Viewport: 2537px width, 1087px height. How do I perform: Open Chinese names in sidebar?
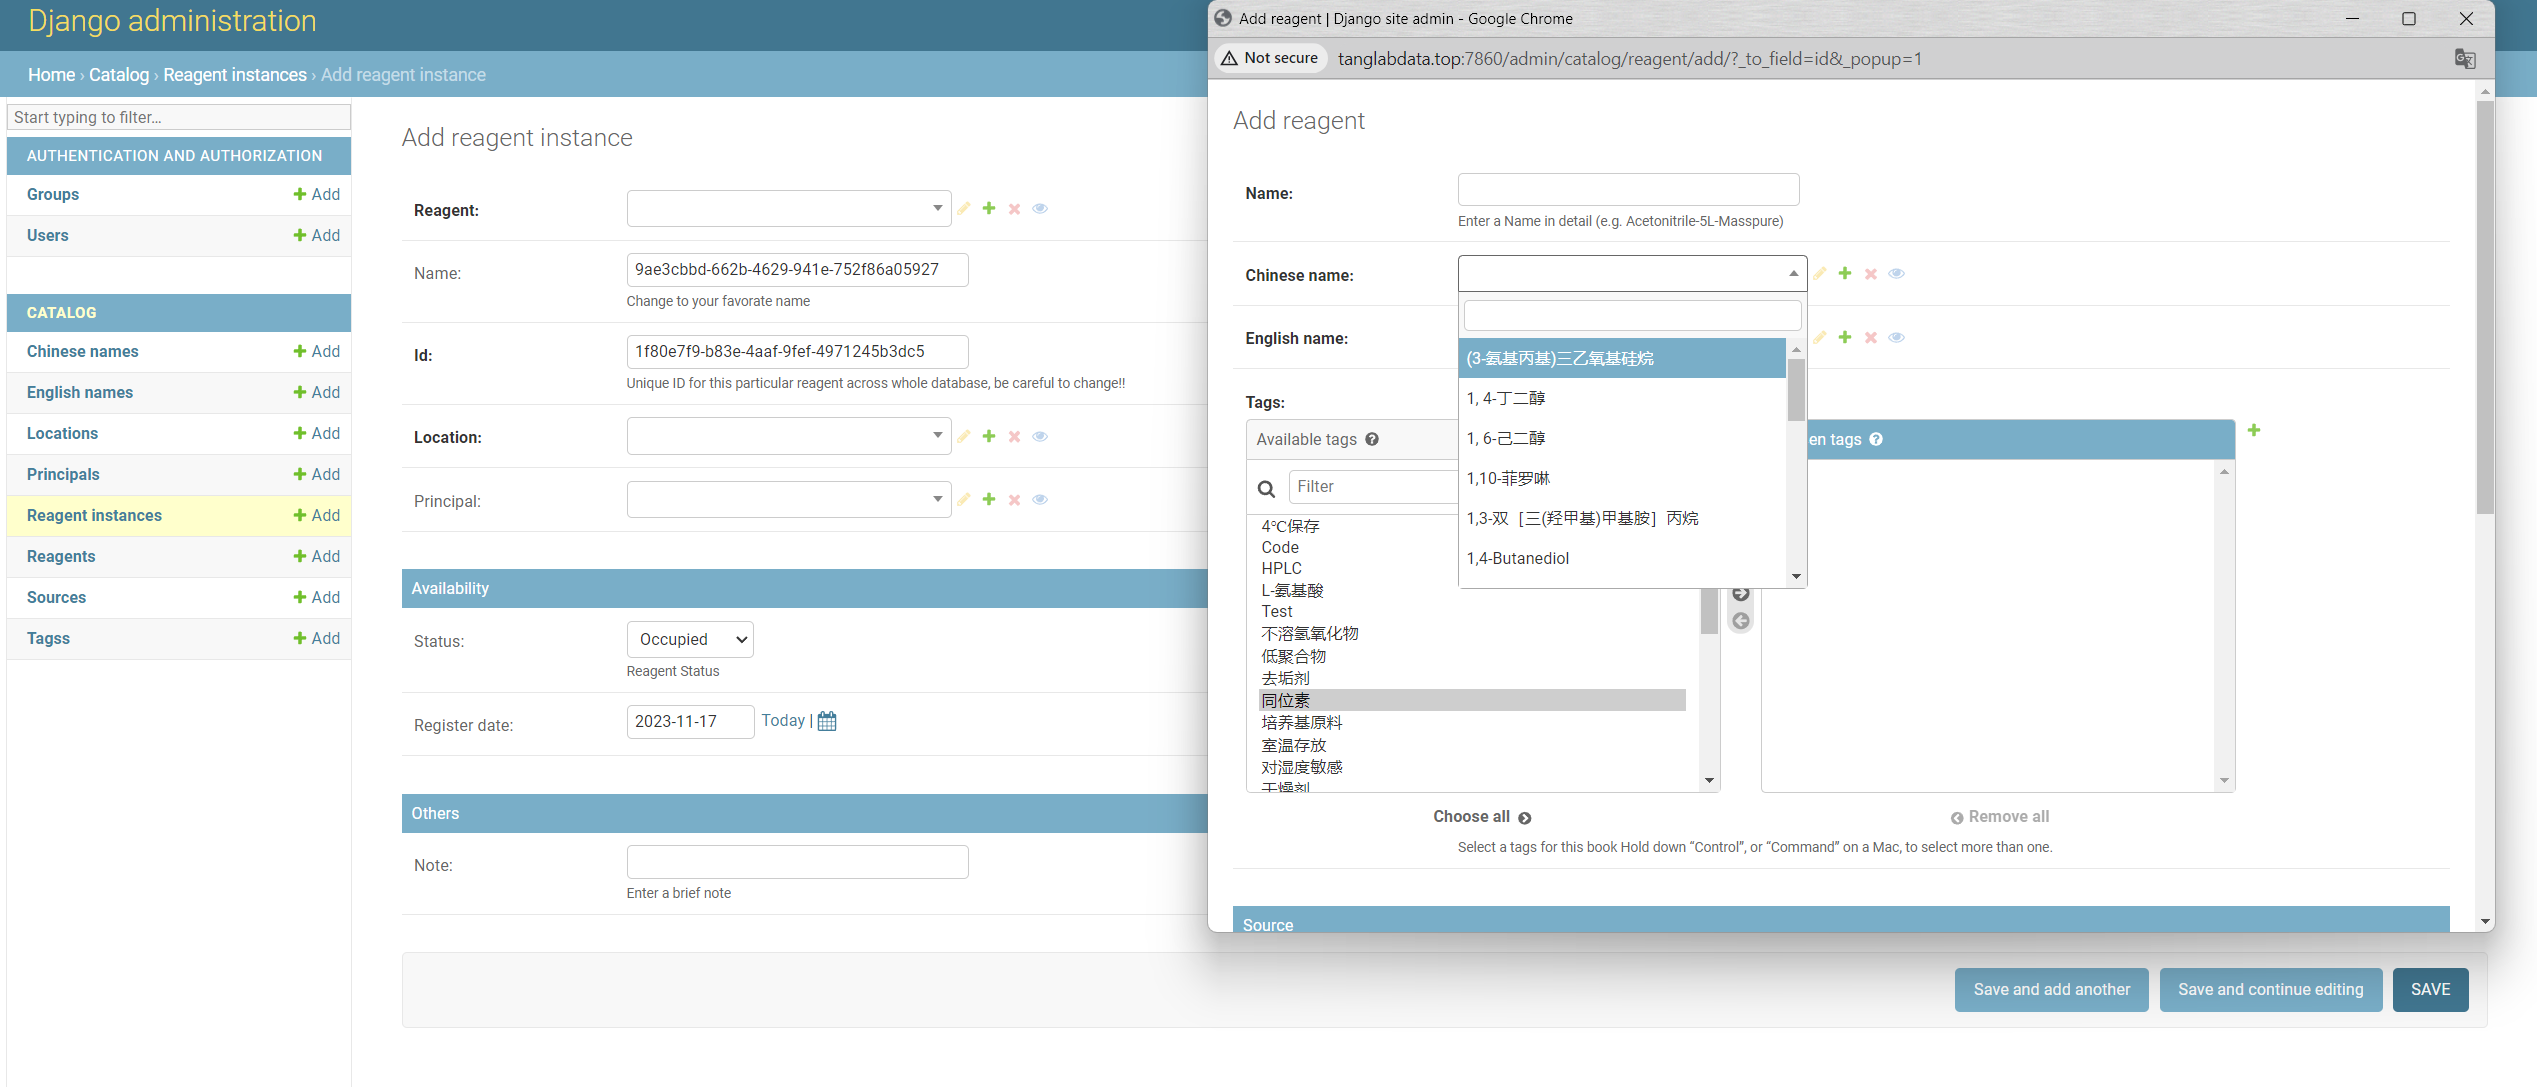[82, 351]
